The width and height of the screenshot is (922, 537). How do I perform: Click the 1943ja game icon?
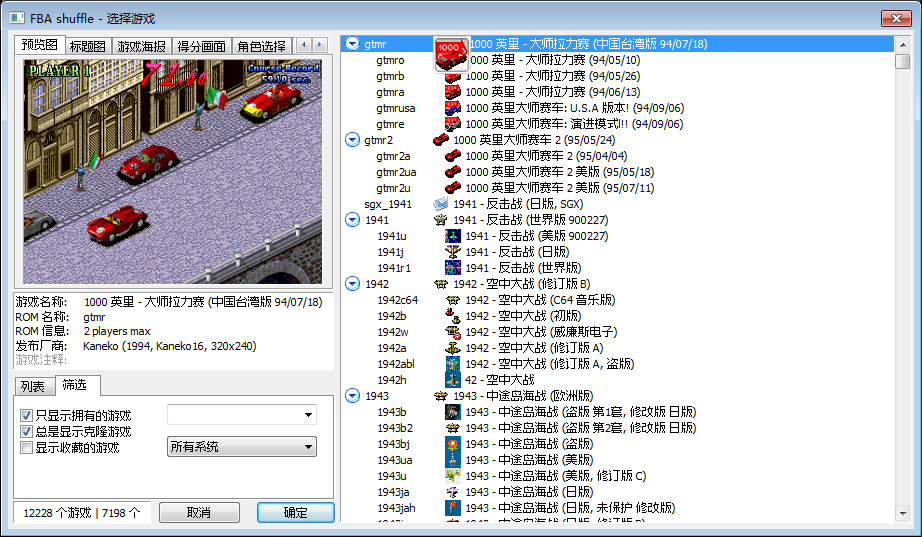click(x=452, y=492)
